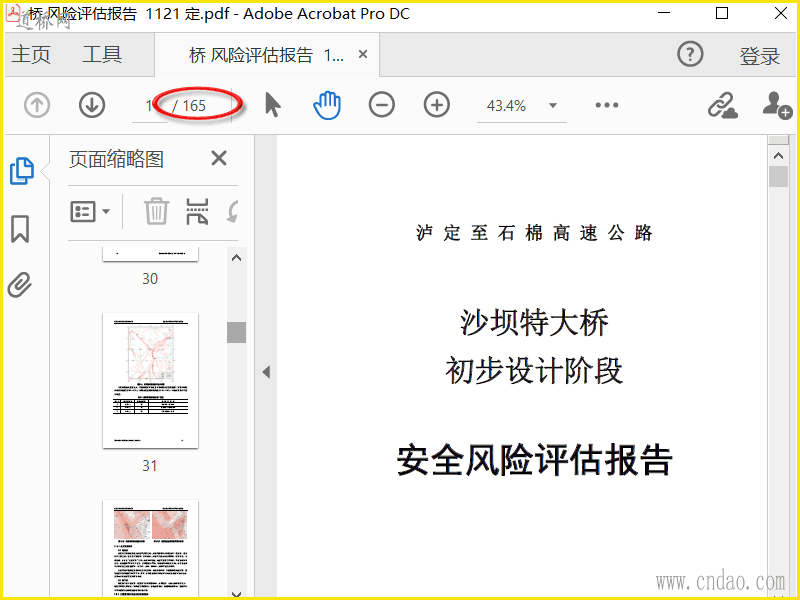Screen dimensions: 800x600
Task: Show more tools via three dots
Action: coord(607,105)
